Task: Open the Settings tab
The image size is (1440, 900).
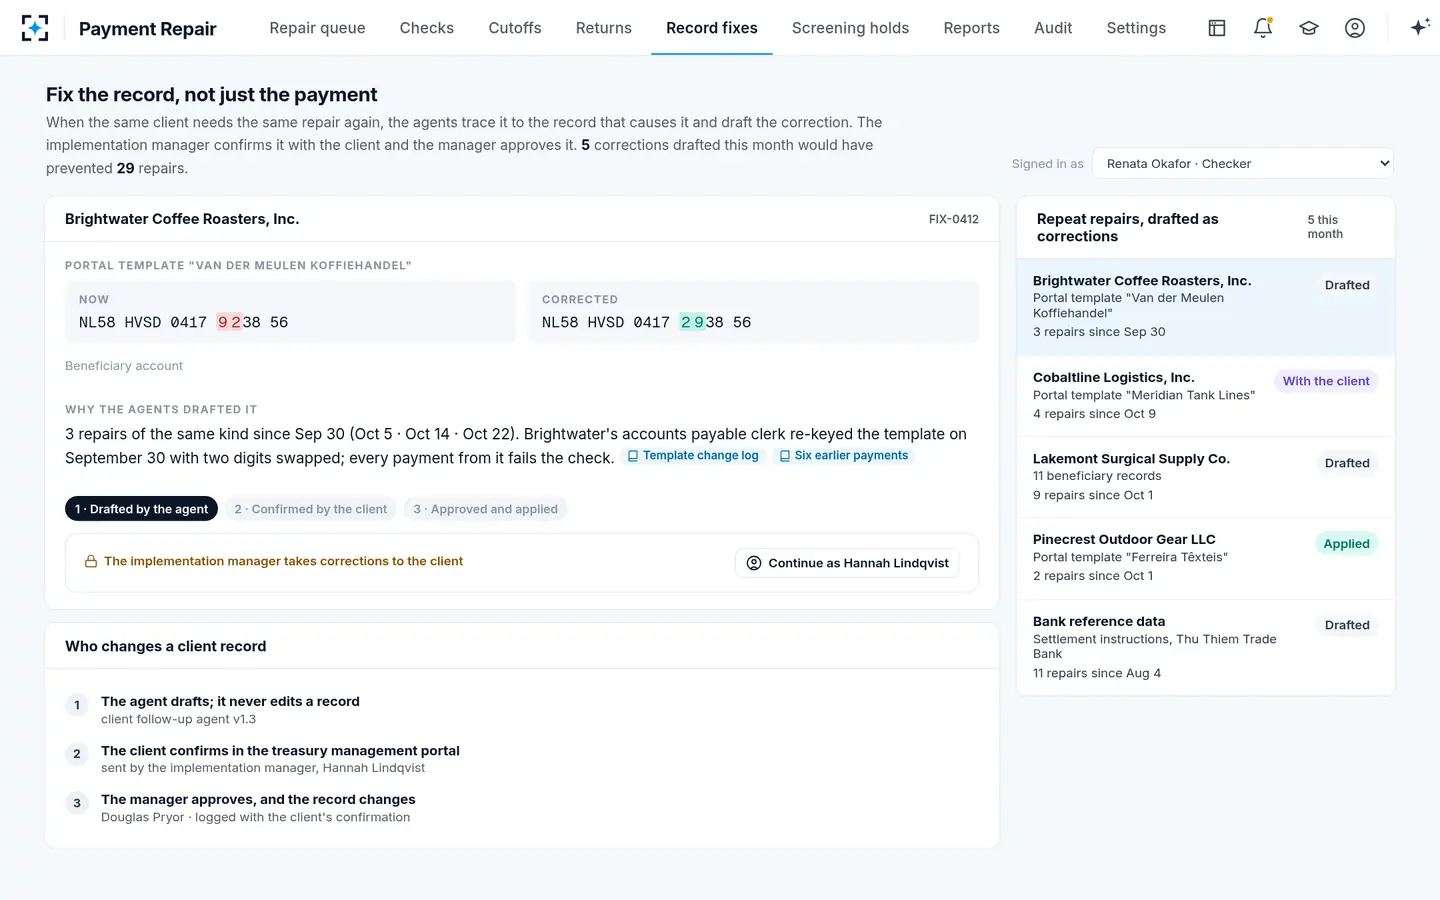Action: click(x=1136, y=28)
